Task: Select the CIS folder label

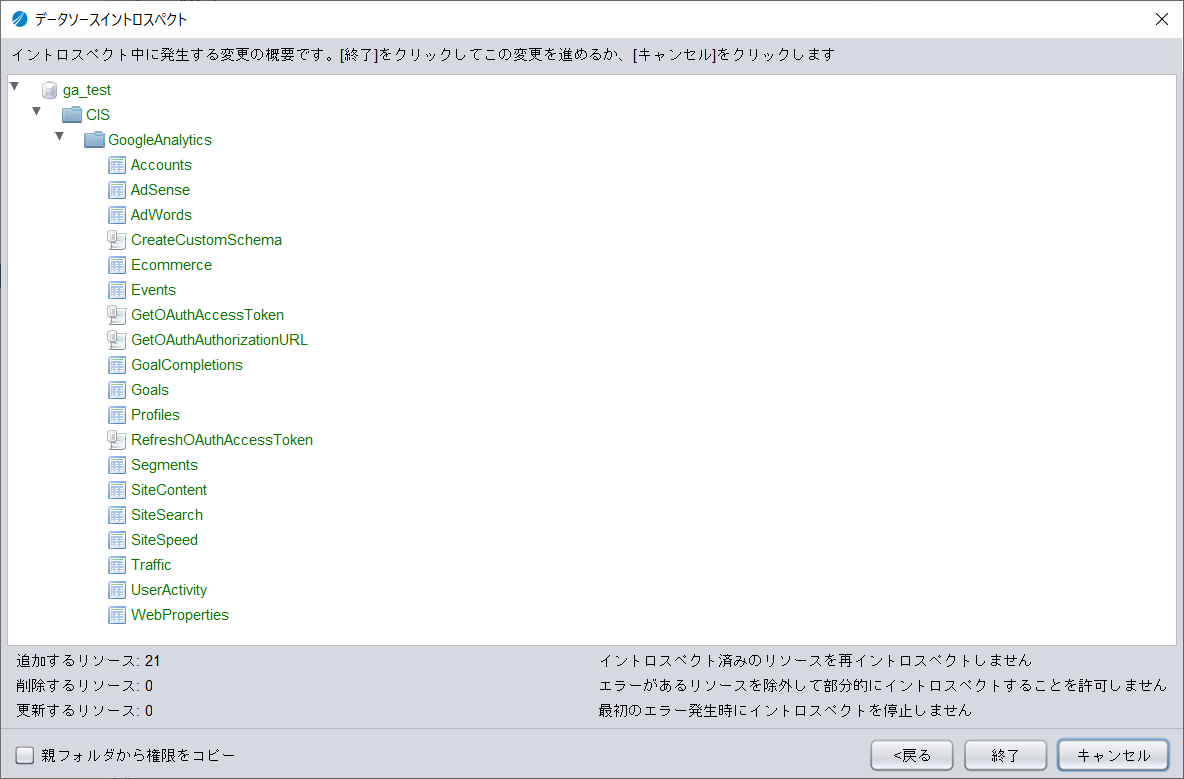Action: [97, 115]
